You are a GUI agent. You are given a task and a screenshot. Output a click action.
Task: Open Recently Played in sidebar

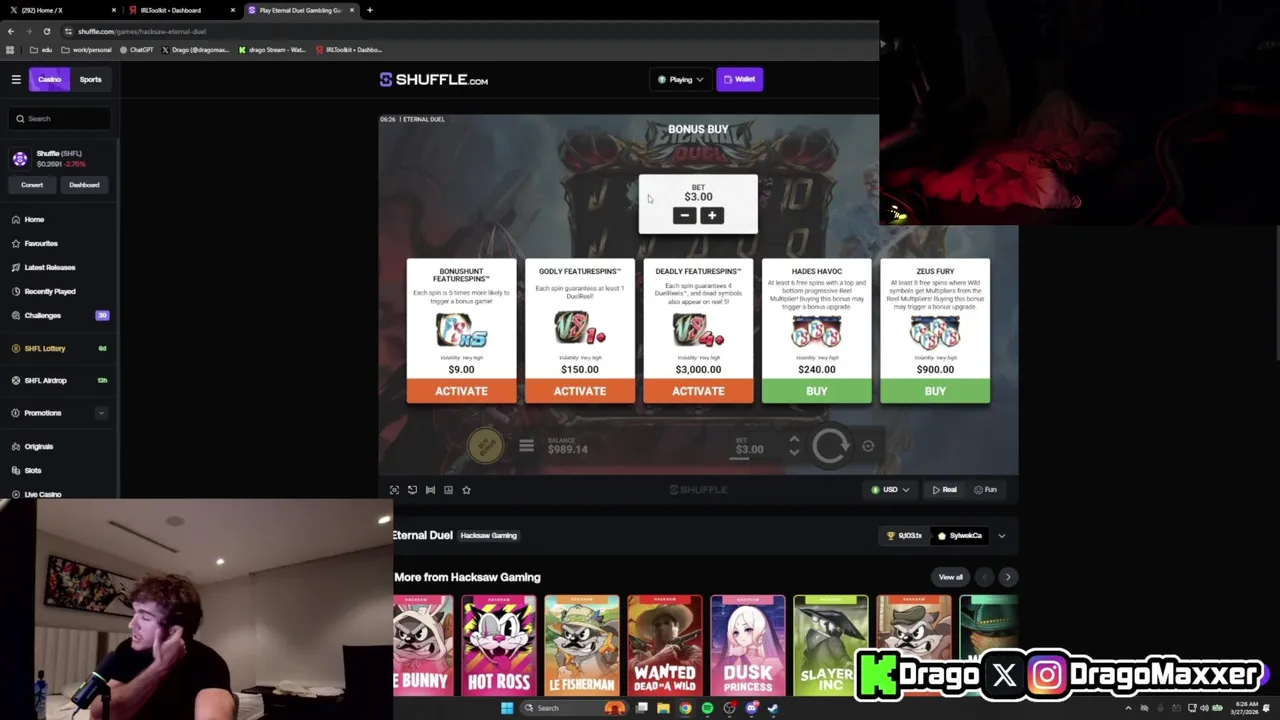pos(49,291)
